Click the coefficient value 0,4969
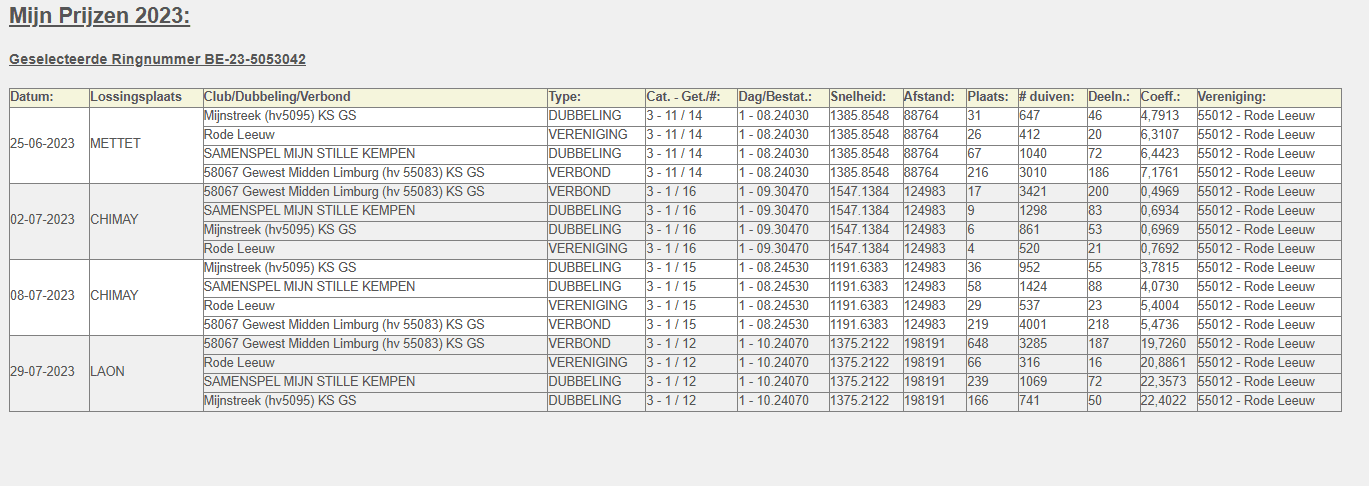The image size is (1370, 486). click(1160, 192)
